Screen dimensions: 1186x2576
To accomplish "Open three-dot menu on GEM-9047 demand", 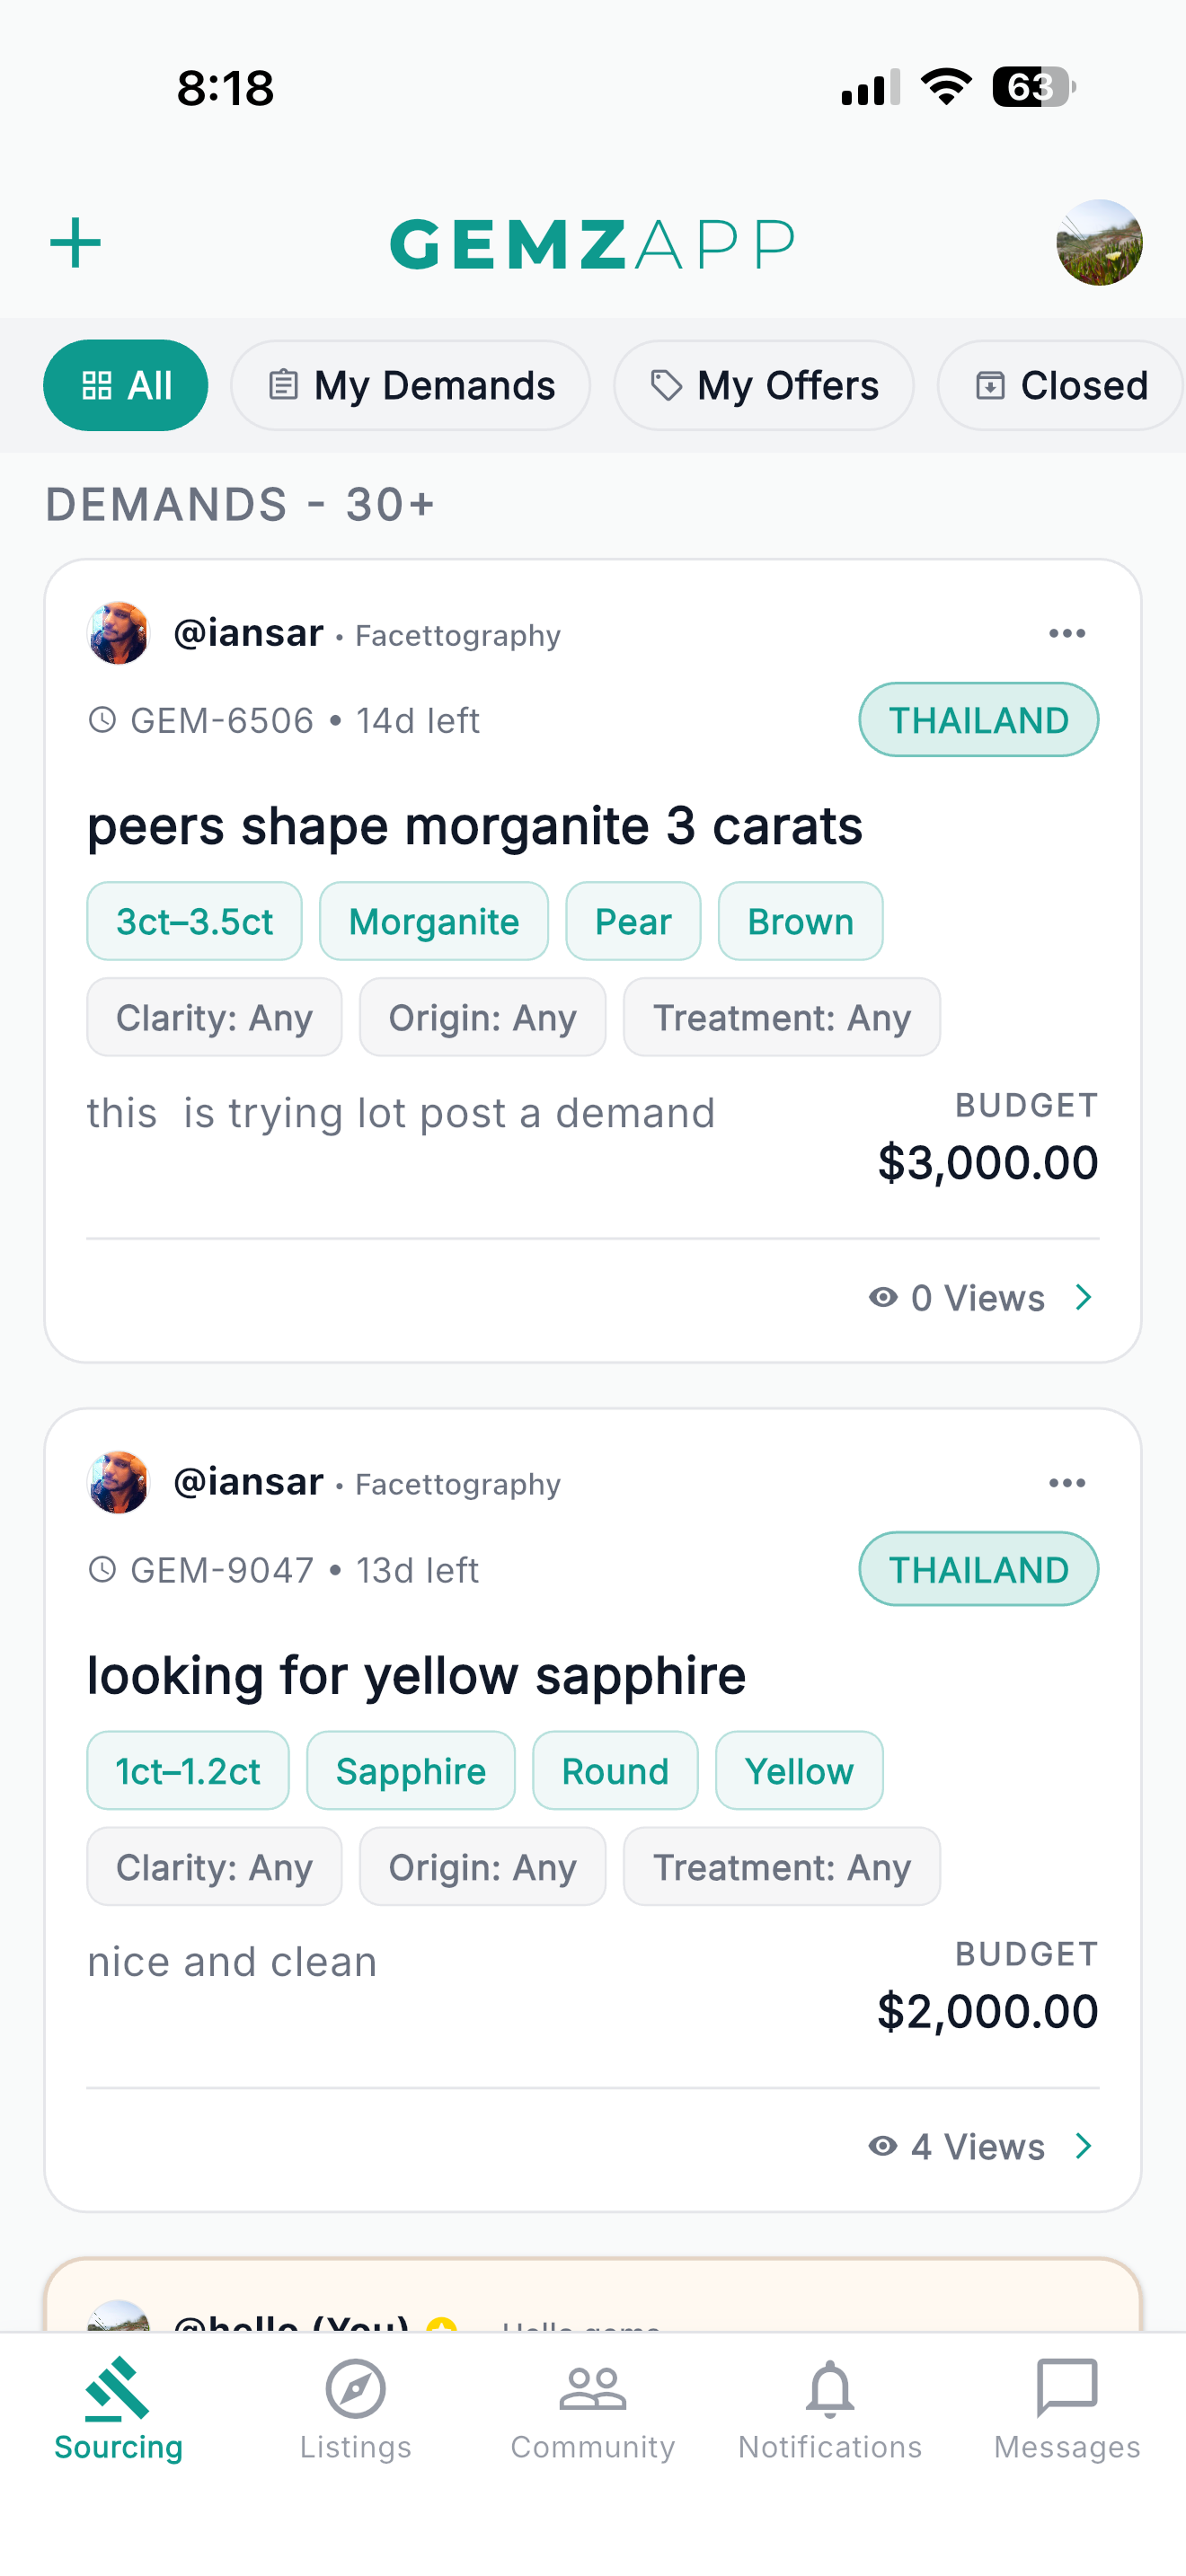I will [x=1067, y=1482].
